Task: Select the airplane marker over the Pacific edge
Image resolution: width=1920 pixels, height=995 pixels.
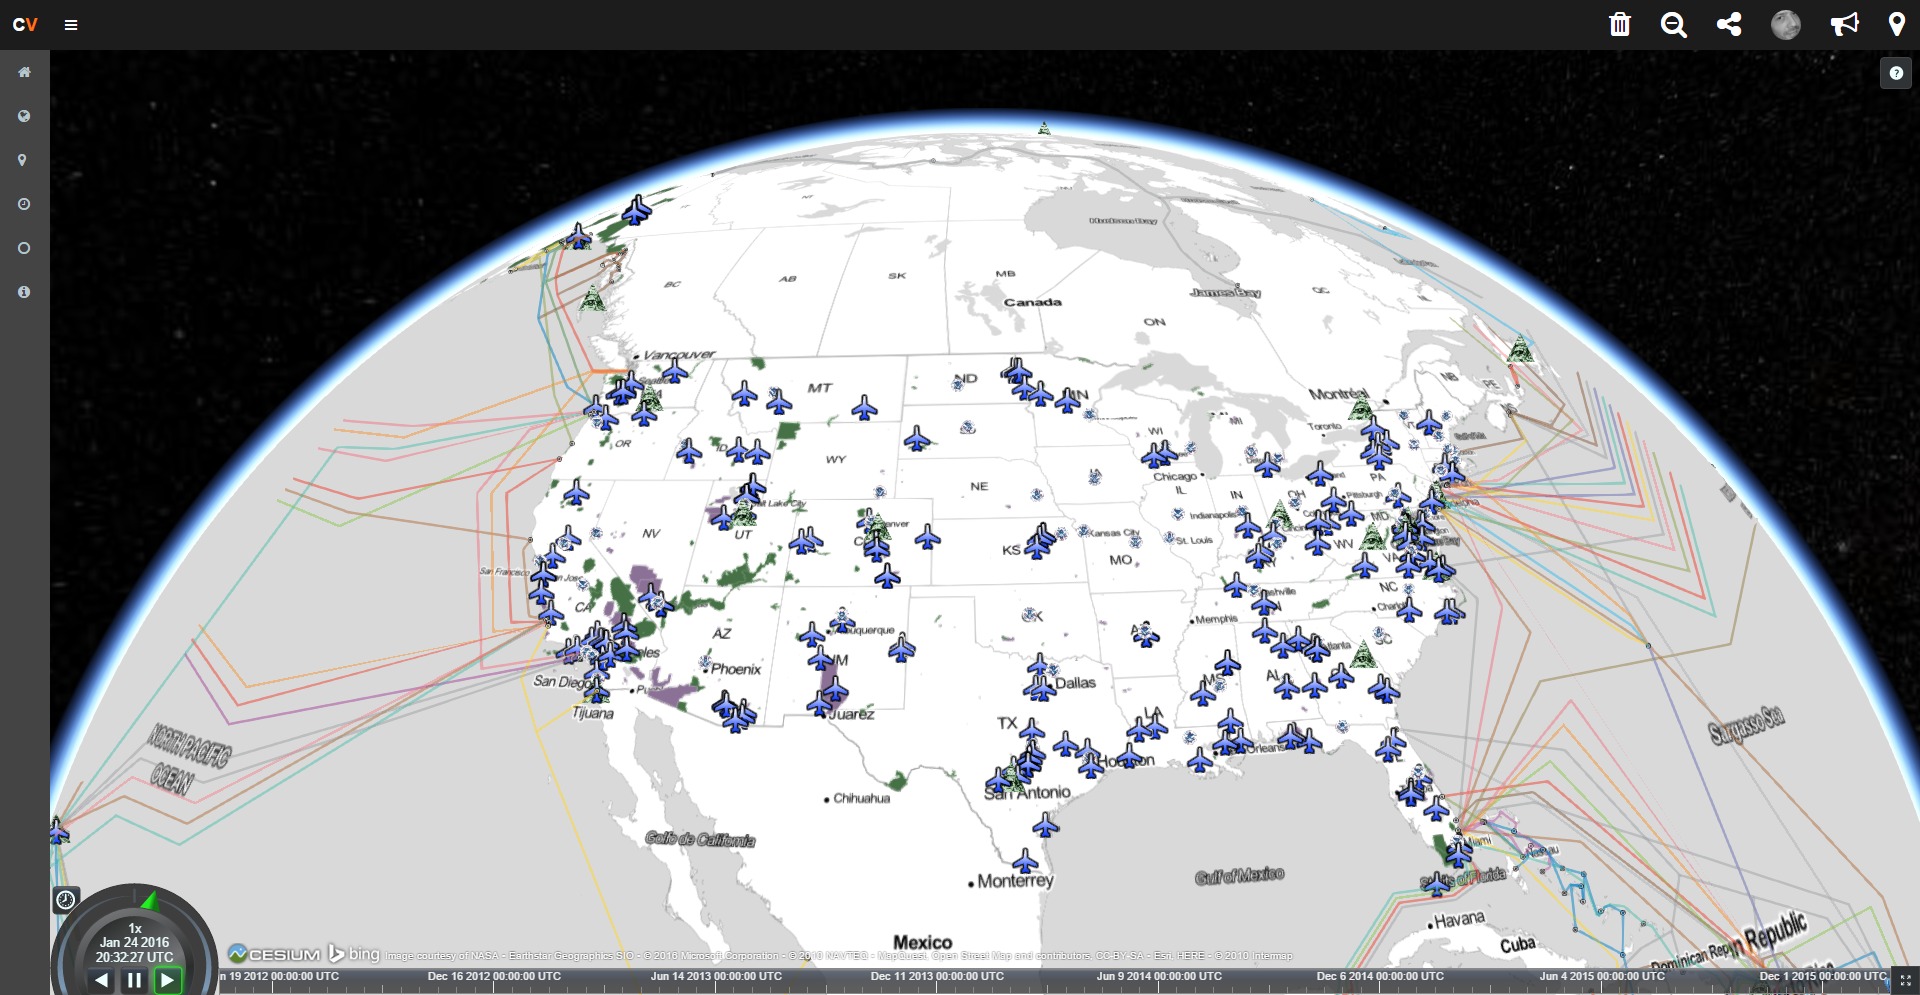Action: [x=59, y=830]
